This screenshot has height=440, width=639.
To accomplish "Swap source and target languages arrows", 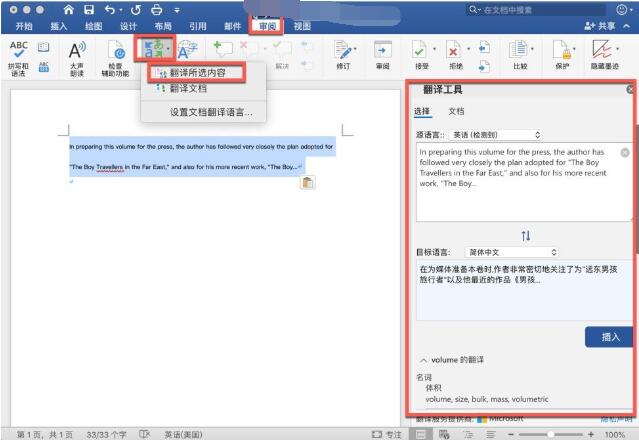I will [x=526, y=236].
